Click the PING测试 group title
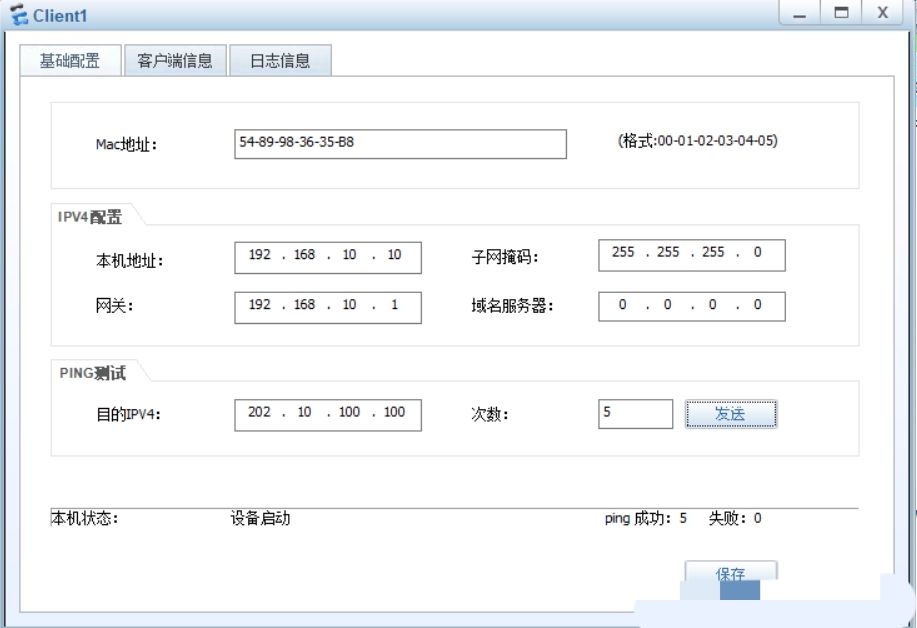The width and height of the screenshot is (917, 628). [92, 372]
